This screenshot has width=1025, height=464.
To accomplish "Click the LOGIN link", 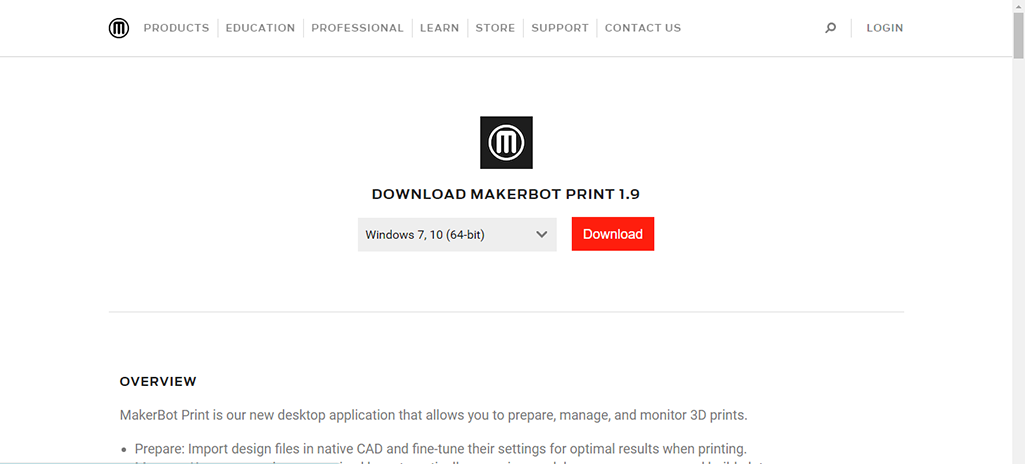I will 884,28.
